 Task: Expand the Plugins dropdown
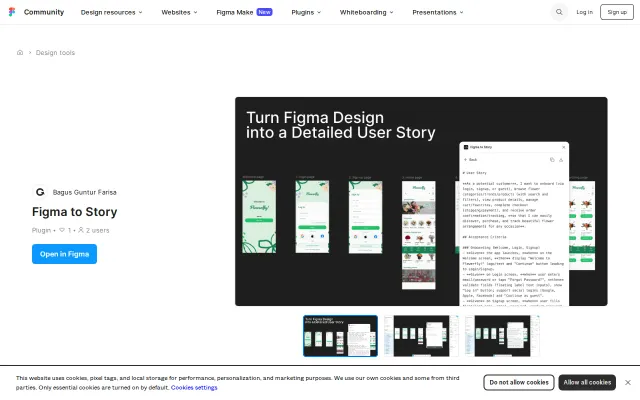point(306,12)
